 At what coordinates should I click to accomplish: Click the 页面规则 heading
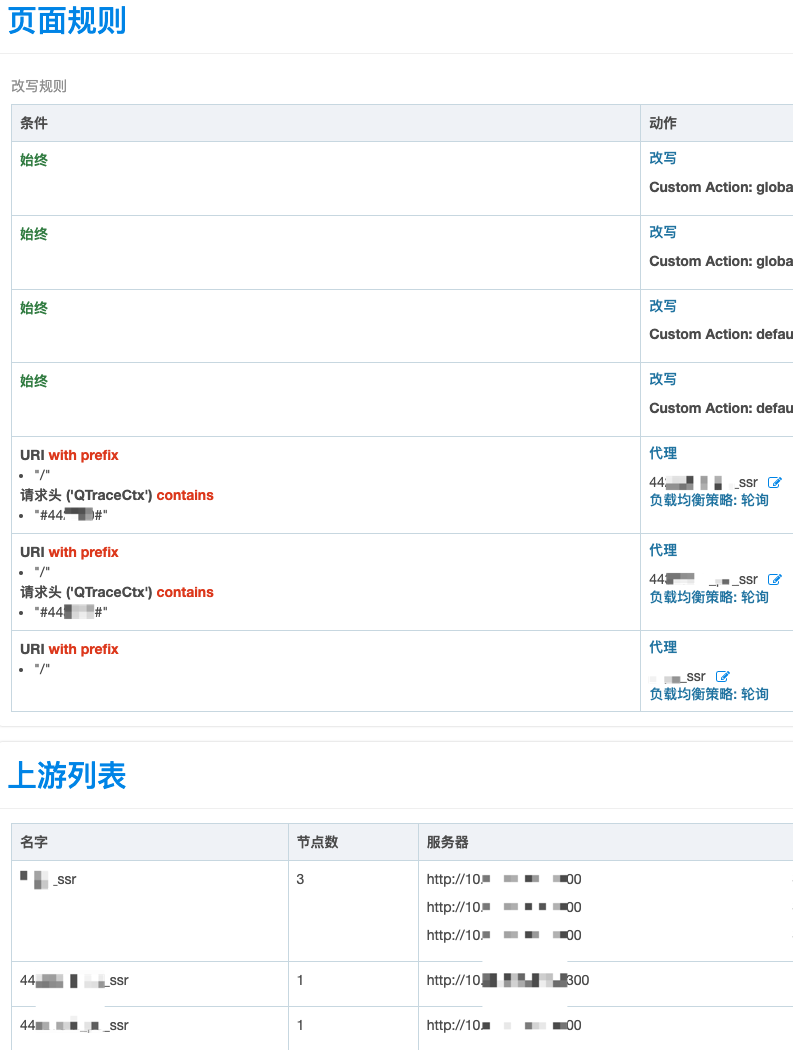67,20
